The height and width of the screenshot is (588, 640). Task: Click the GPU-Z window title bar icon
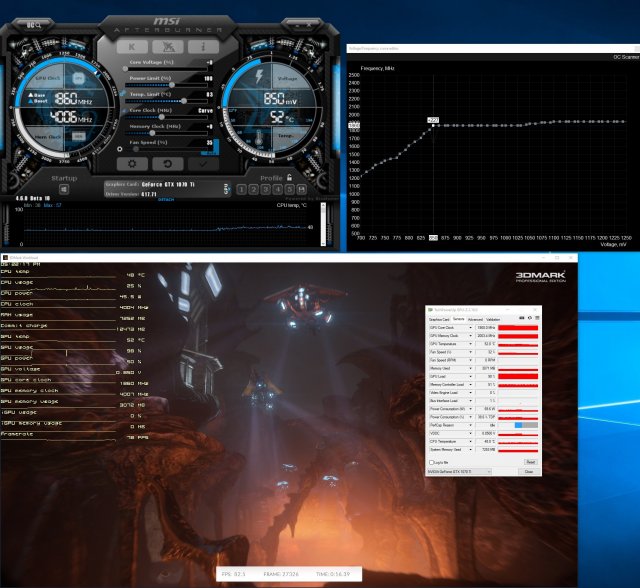[430, 310]
